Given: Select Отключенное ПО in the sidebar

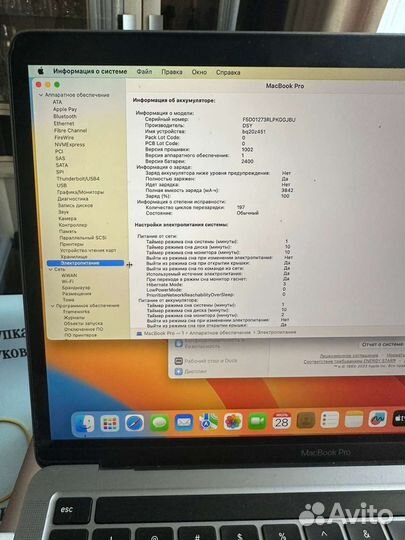Looking at the screenshot, I should pos(83,329).
